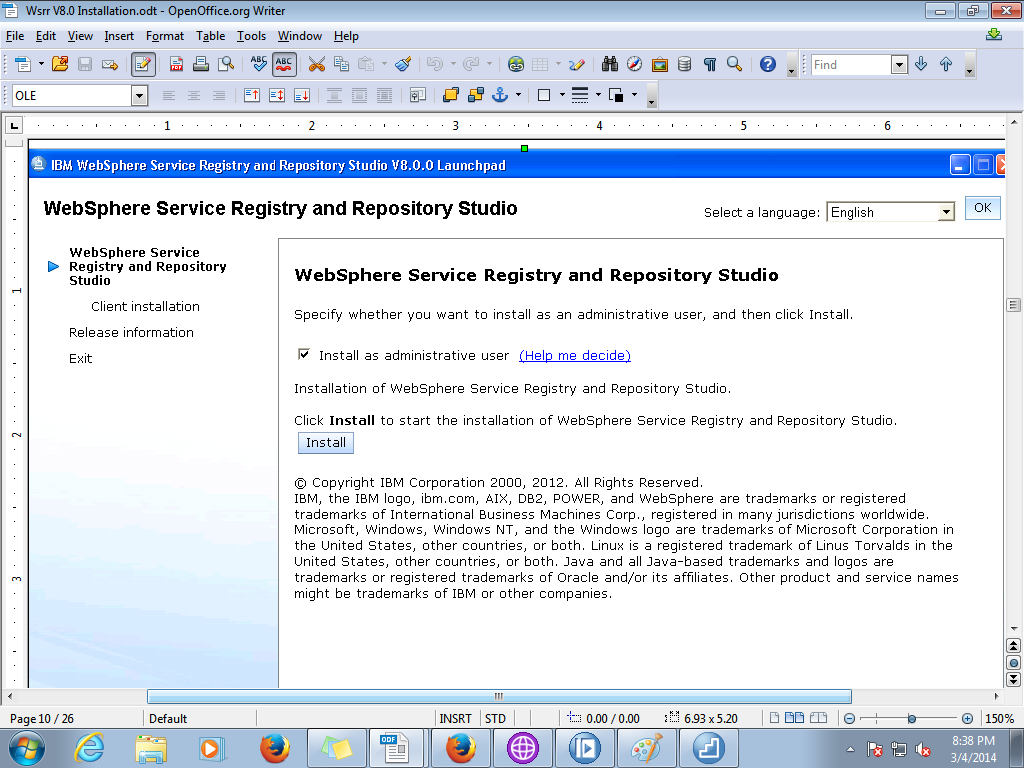Toggle Nonprinting Characters pilcrow icon
1024x768 pixels.
click(x=710, y=64)
